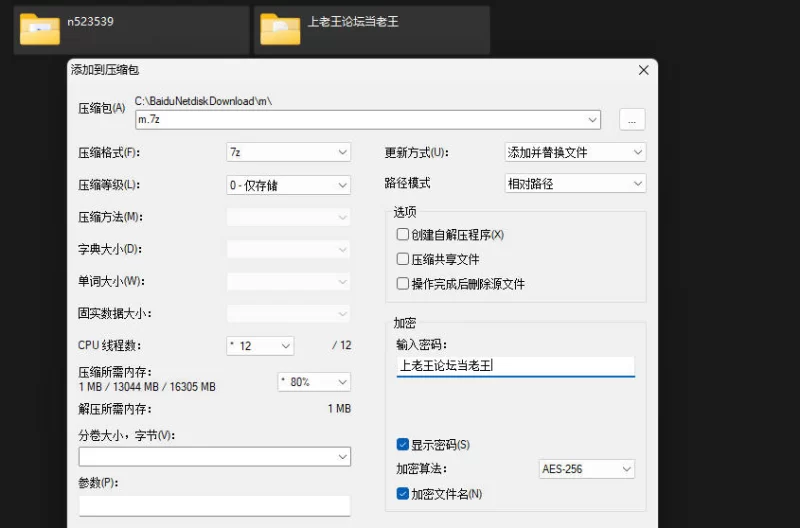Screen dimensions: 800x528
Task: Open the CPU 线程数 dropdown showing 12
Action: [260, 346]
